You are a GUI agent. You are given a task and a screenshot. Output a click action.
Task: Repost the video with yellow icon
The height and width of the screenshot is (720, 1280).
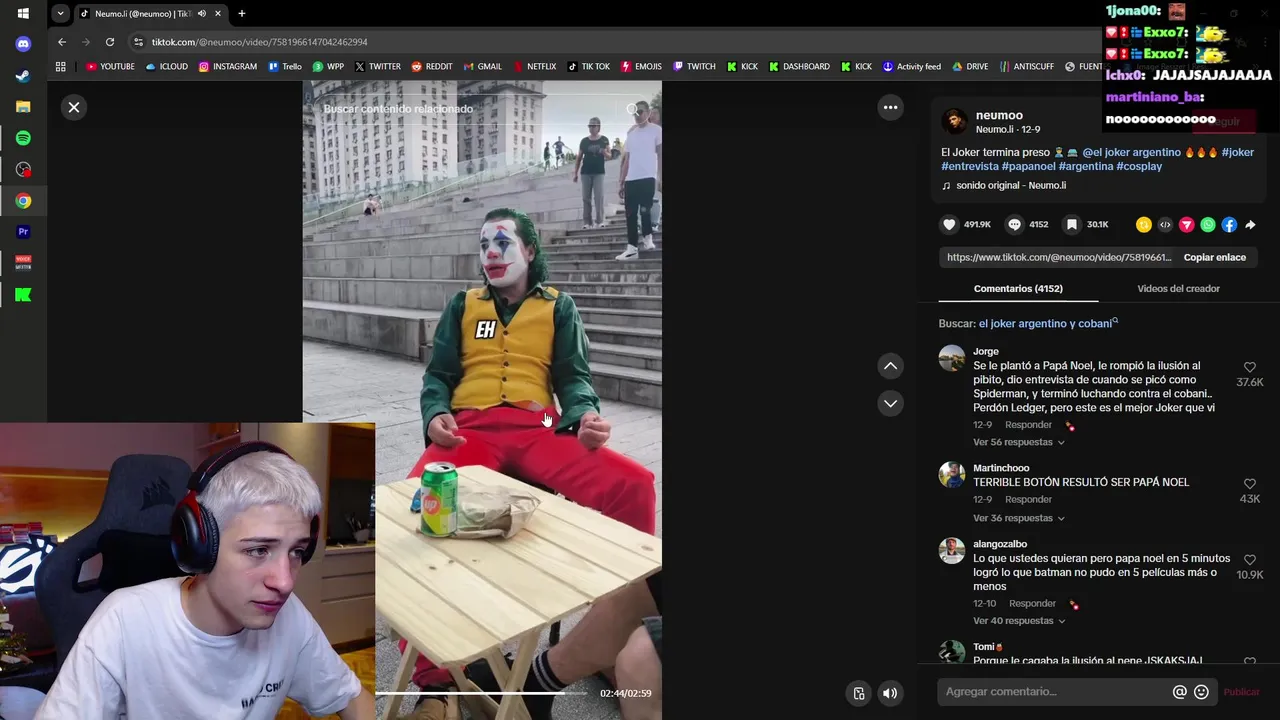tap(1143, 225)
